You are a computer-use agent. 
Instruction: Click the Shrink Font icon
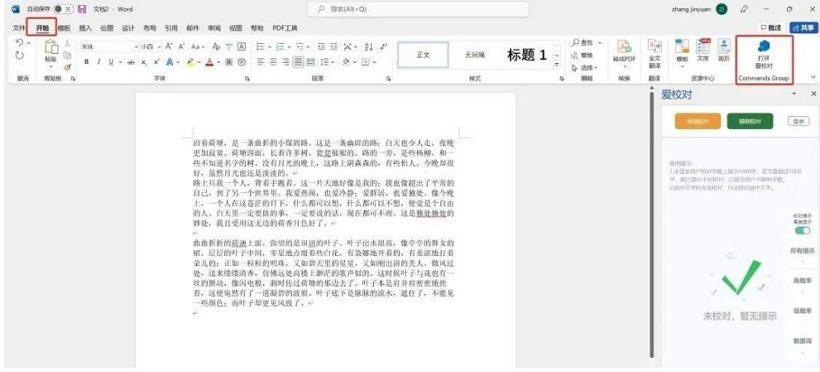point(181,47)
